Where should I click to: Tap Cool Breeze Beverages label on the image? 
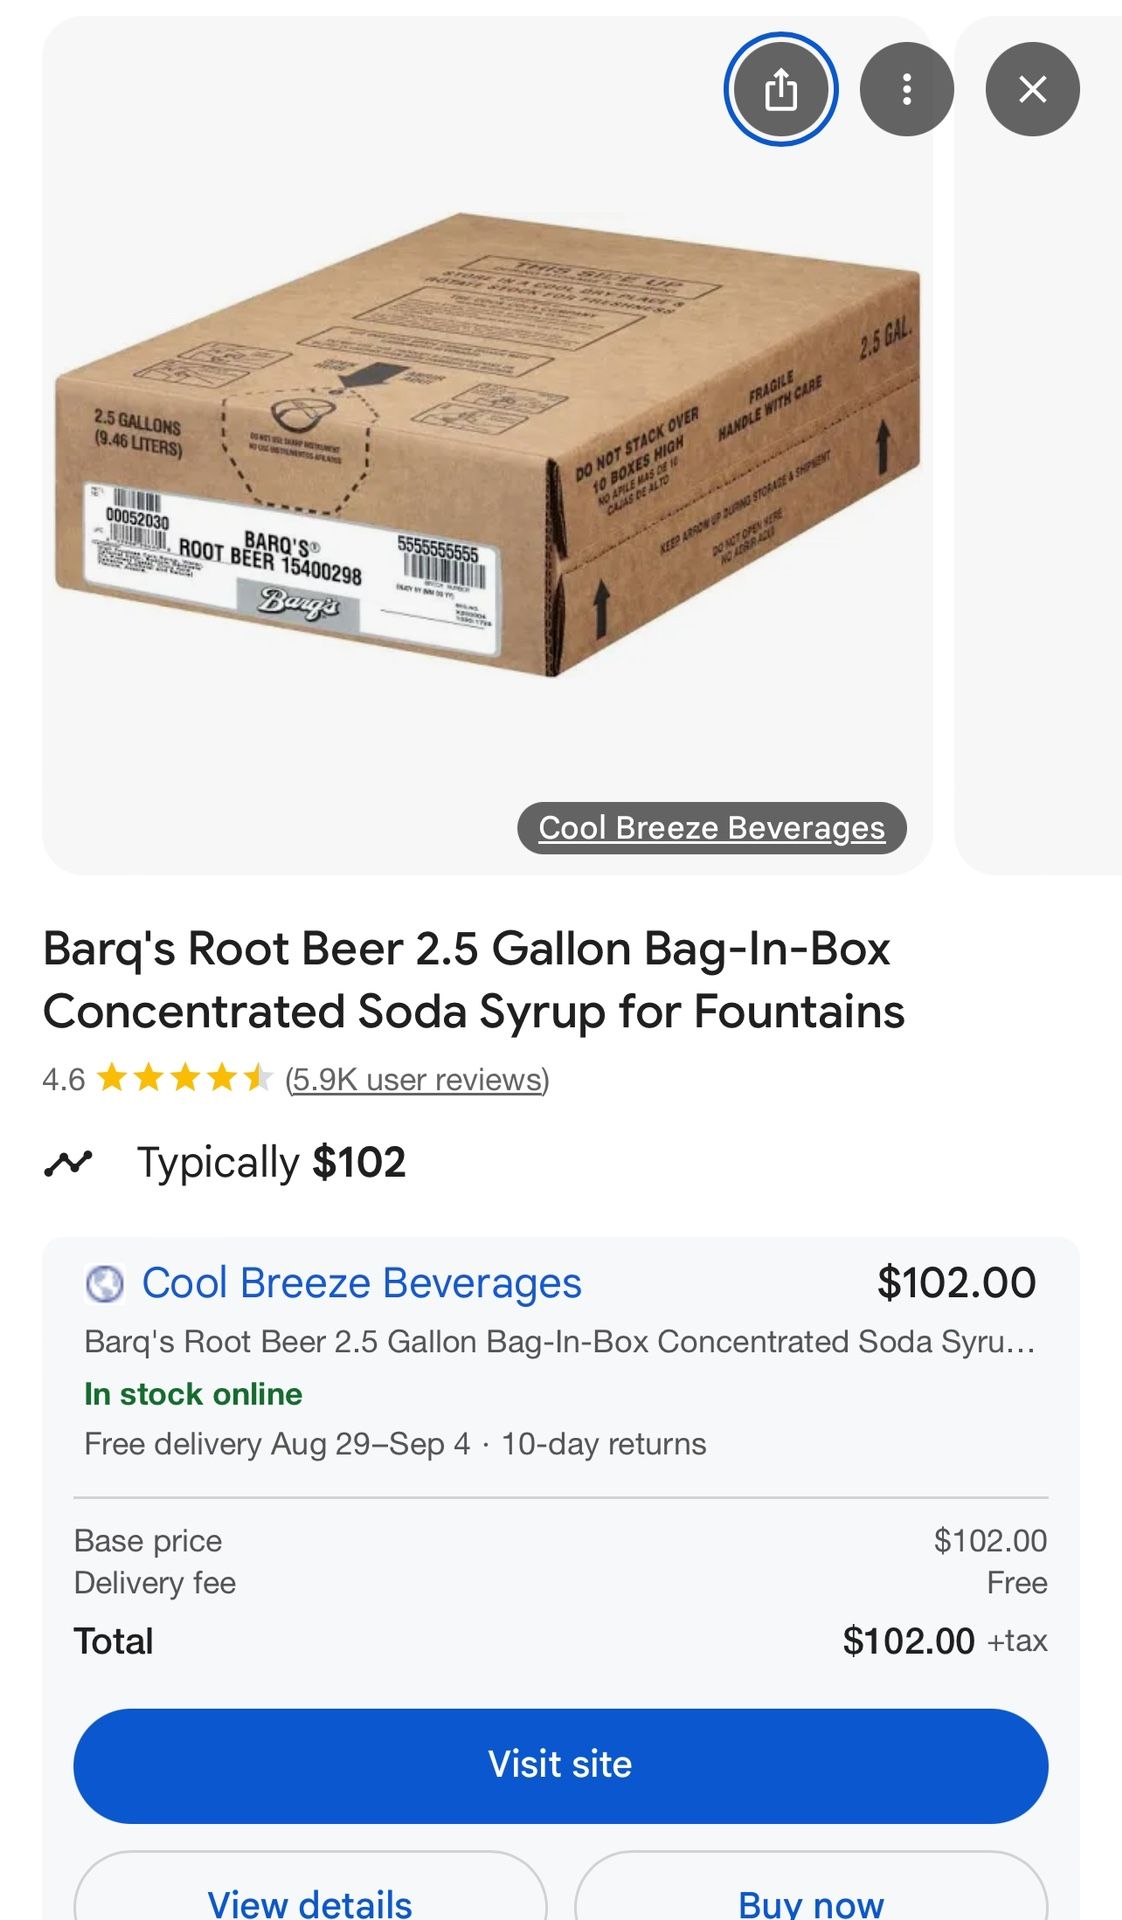point(711,828)
